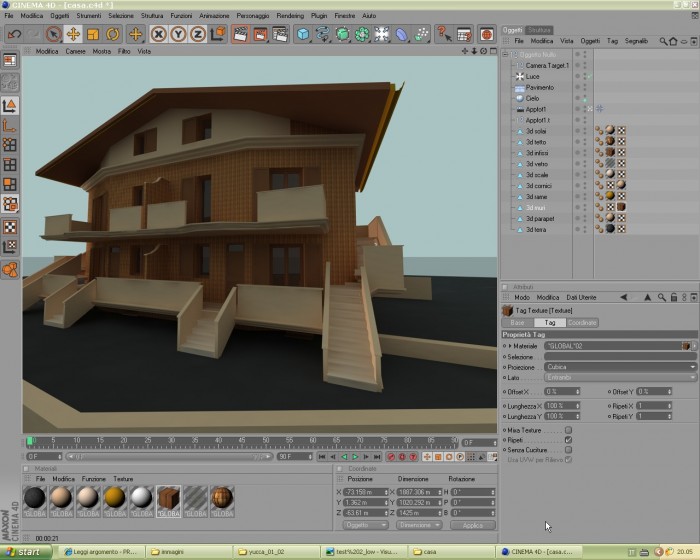Click the Lunghezza X value field
The height and width of the screenshot is (560, 700).
coord(562,406)
